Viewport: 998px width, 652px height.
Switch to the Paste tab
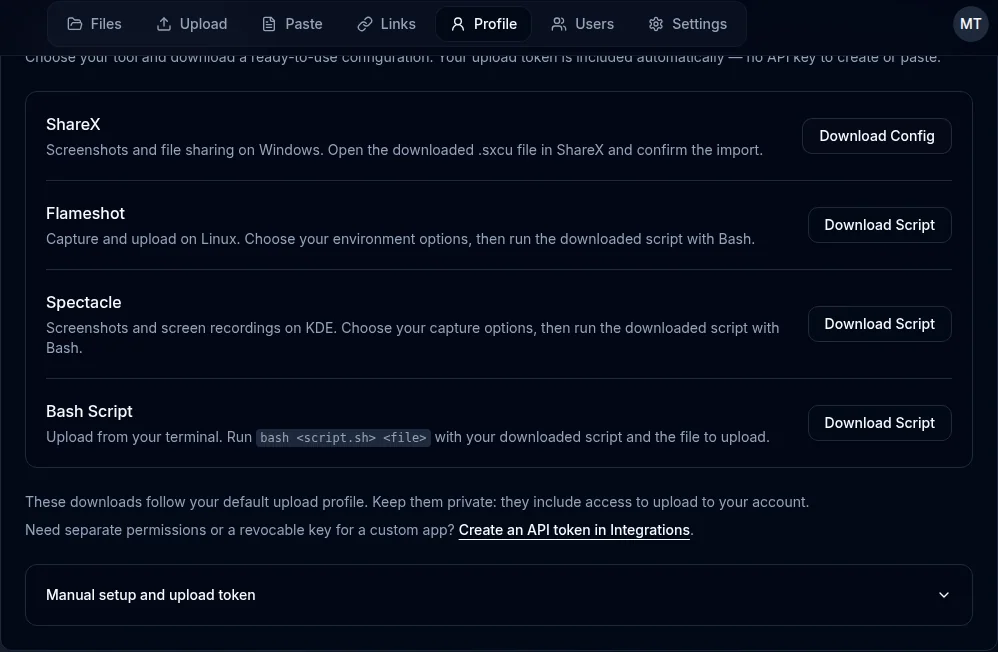pos(292,24)
